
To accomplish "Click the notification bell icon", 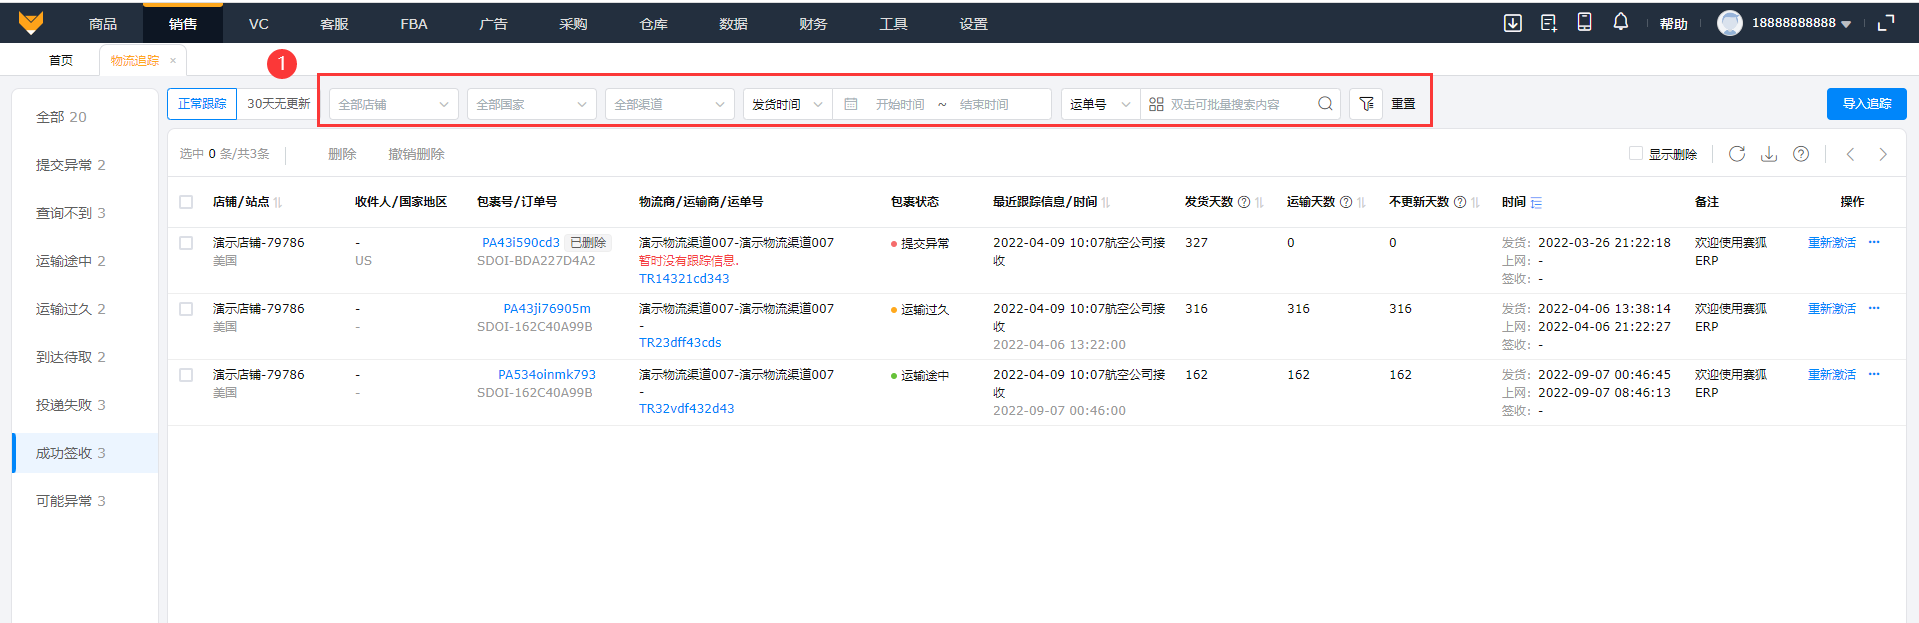I will 1620,22.
